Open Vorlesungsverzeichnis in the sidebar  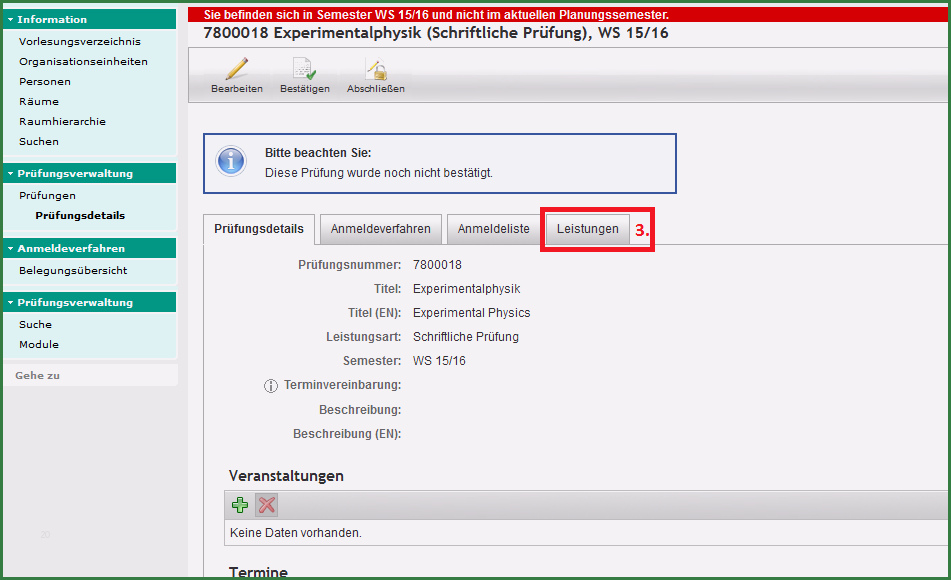[79, 41]
